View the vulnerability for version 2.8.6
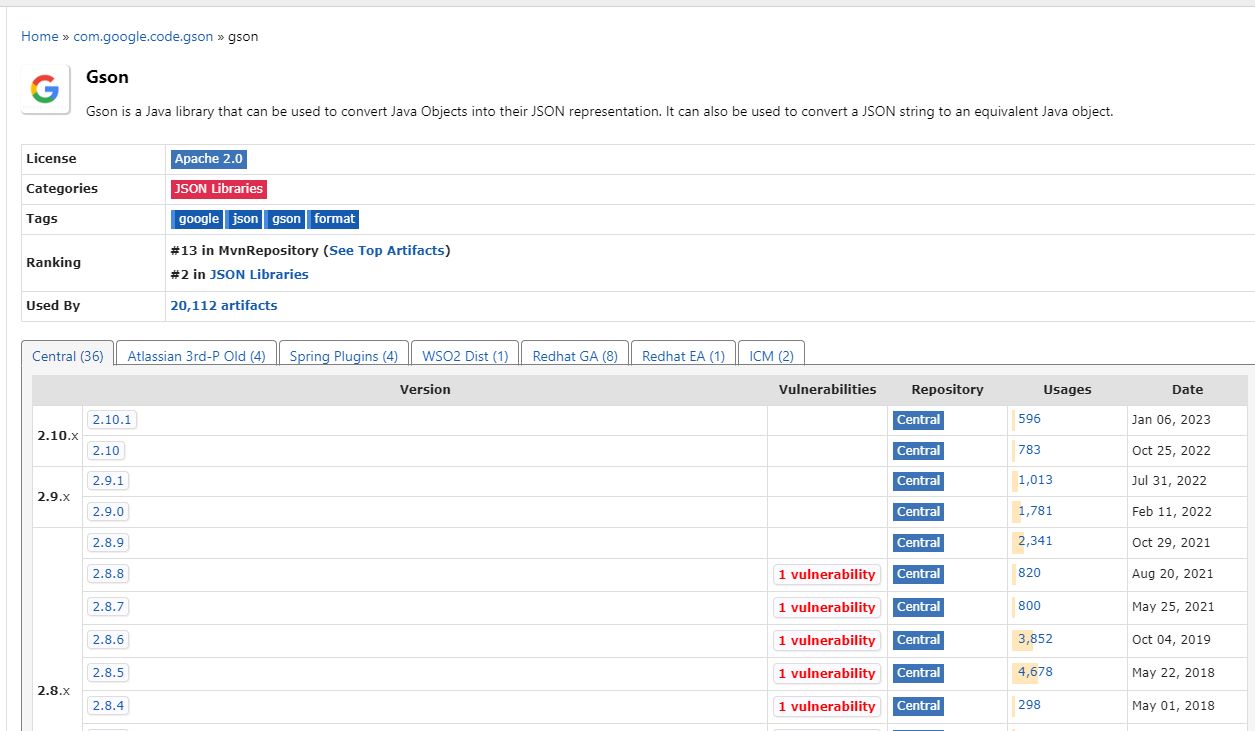Image resolution: width=1255 pixels, height=731 pixels. click(x=827, y=641)
